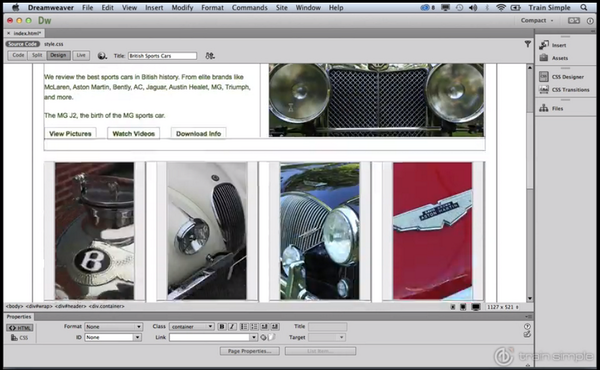Image resolution: width=600 pixels, height=370 pixels.
Task: Click the tablet size icon in status bar
Action: (463, 307)
